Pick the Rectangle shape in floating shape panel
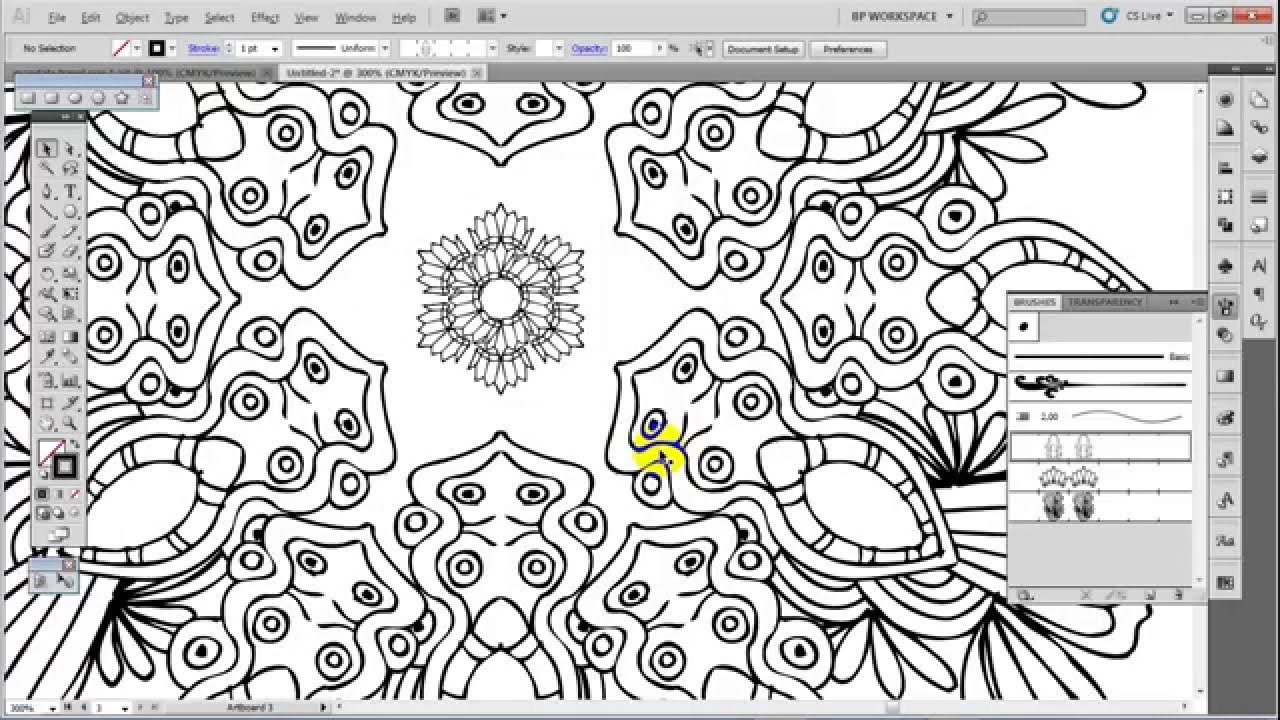Image resolution: width=1280 pixels, height=720 pixels. (x=28, y=98)
